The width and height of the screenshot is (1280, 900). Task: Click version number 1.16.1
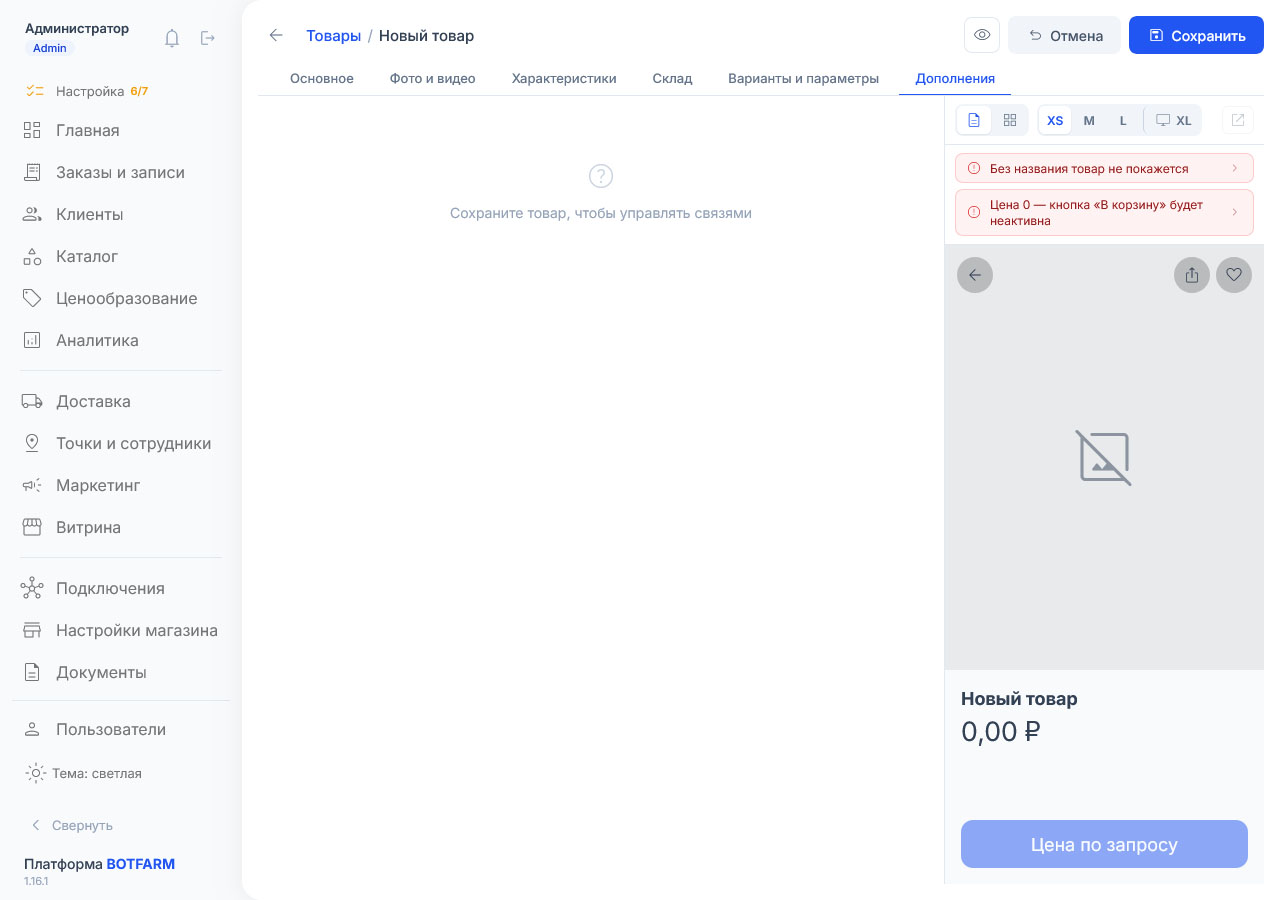click(x=36, y=881)
